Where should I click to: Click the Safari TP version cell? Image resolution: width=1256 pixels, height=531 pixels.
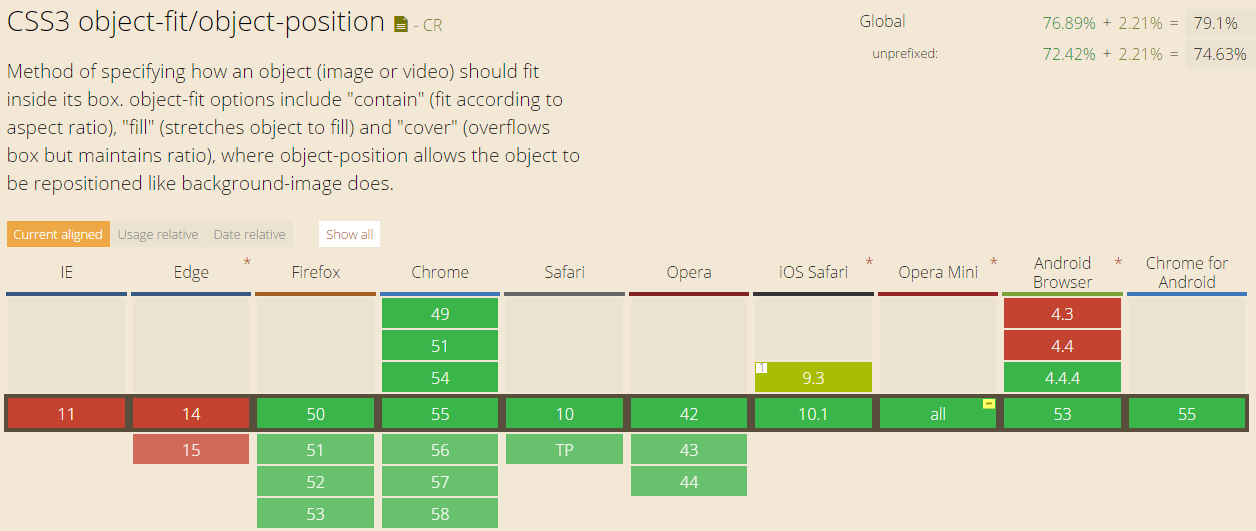coord(564,449)
